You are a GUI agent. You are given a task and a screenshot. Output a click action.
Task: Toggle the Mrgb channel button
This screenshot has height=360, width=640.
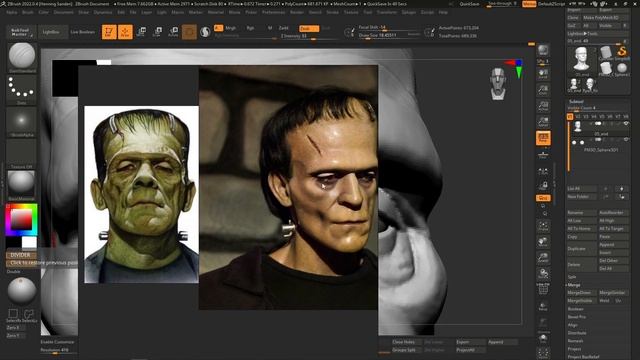[231, 28]
